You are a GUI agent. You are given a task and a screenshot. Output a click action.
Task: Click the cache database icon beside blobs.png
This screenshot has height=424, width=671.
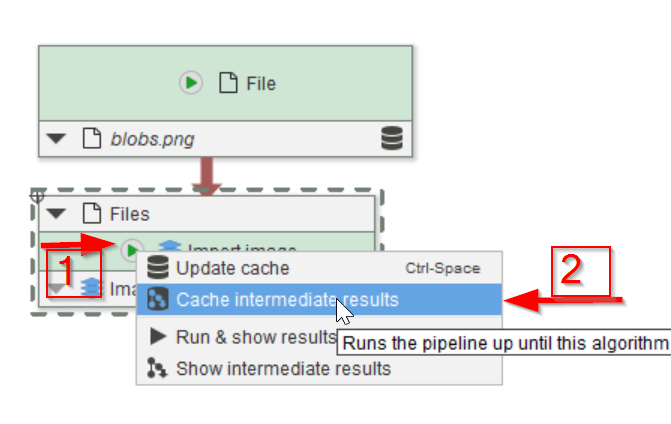pos(392,139)
